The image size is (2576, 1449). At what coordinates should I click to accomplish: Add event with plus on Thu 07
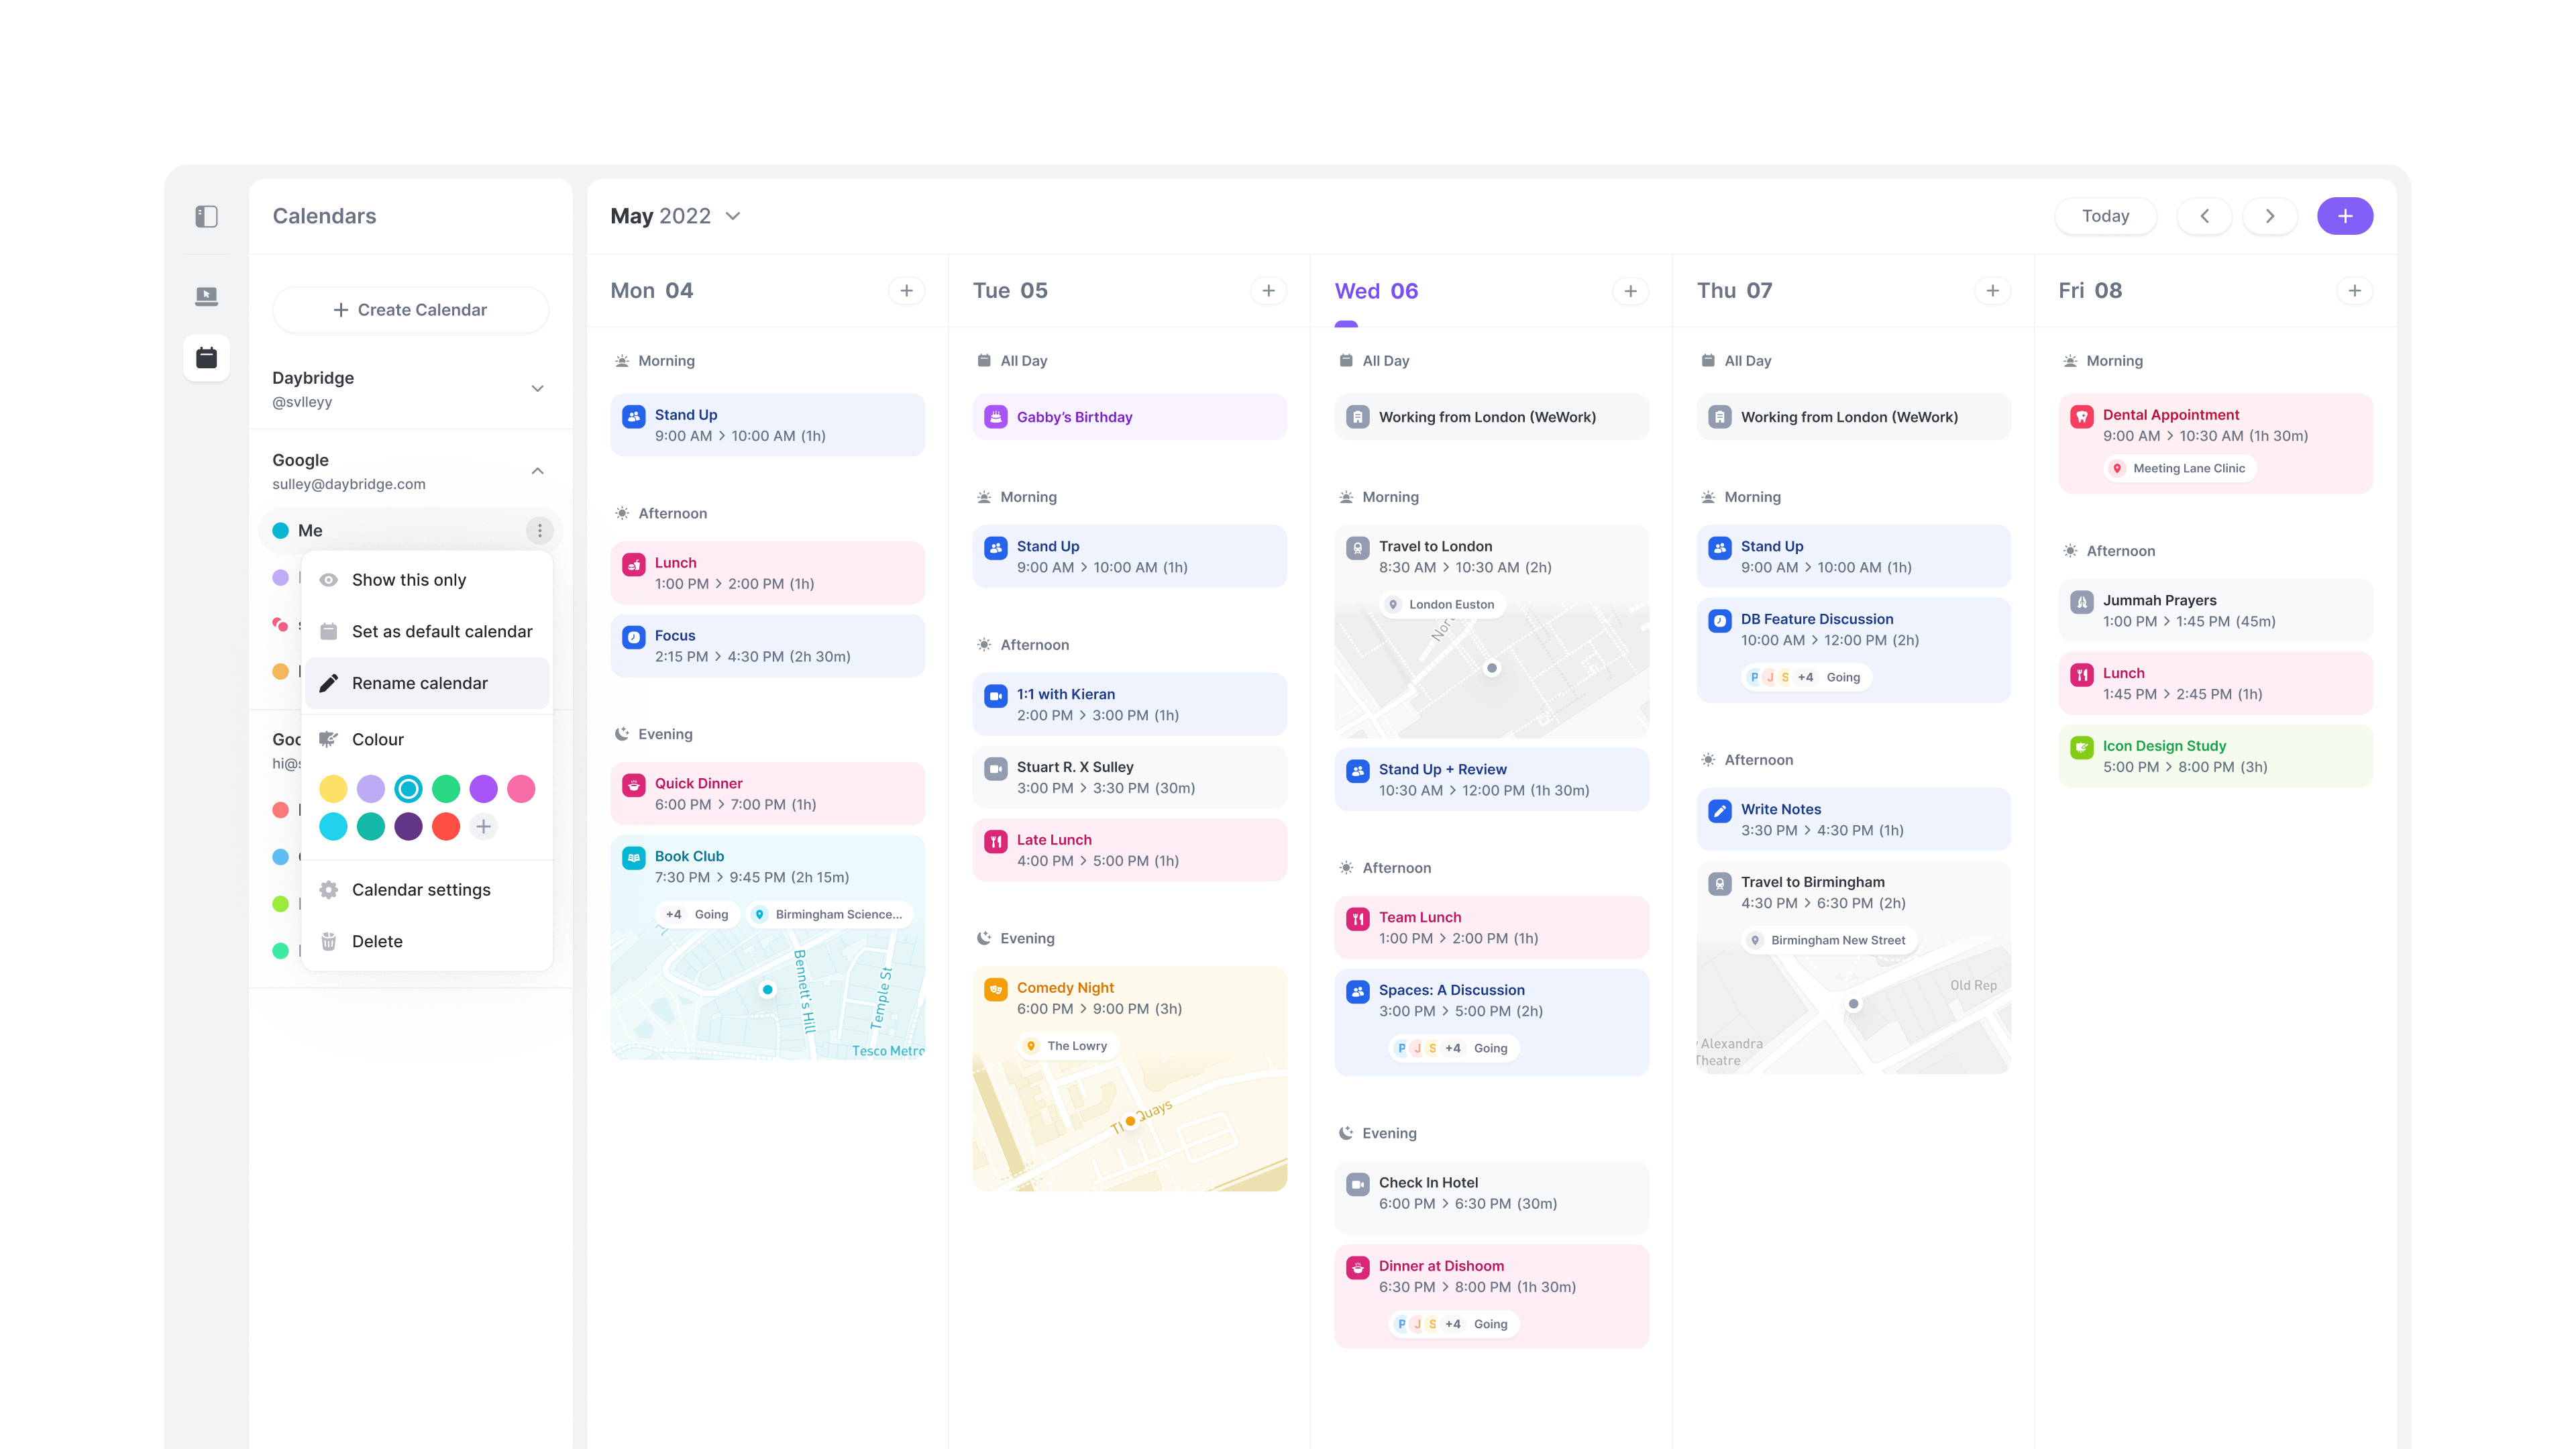1992,291
